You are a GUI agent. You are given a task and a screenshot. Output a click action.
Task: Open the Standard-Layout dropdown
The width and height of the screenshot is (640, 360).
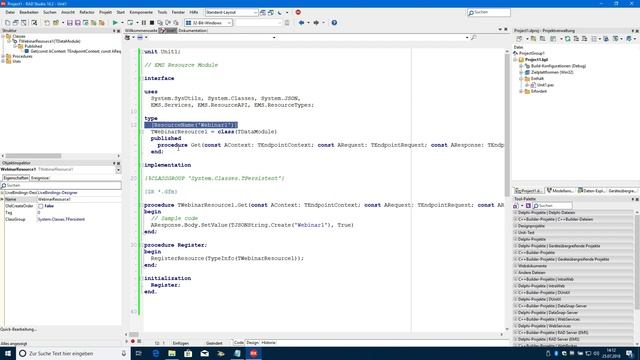pos(256,12)
